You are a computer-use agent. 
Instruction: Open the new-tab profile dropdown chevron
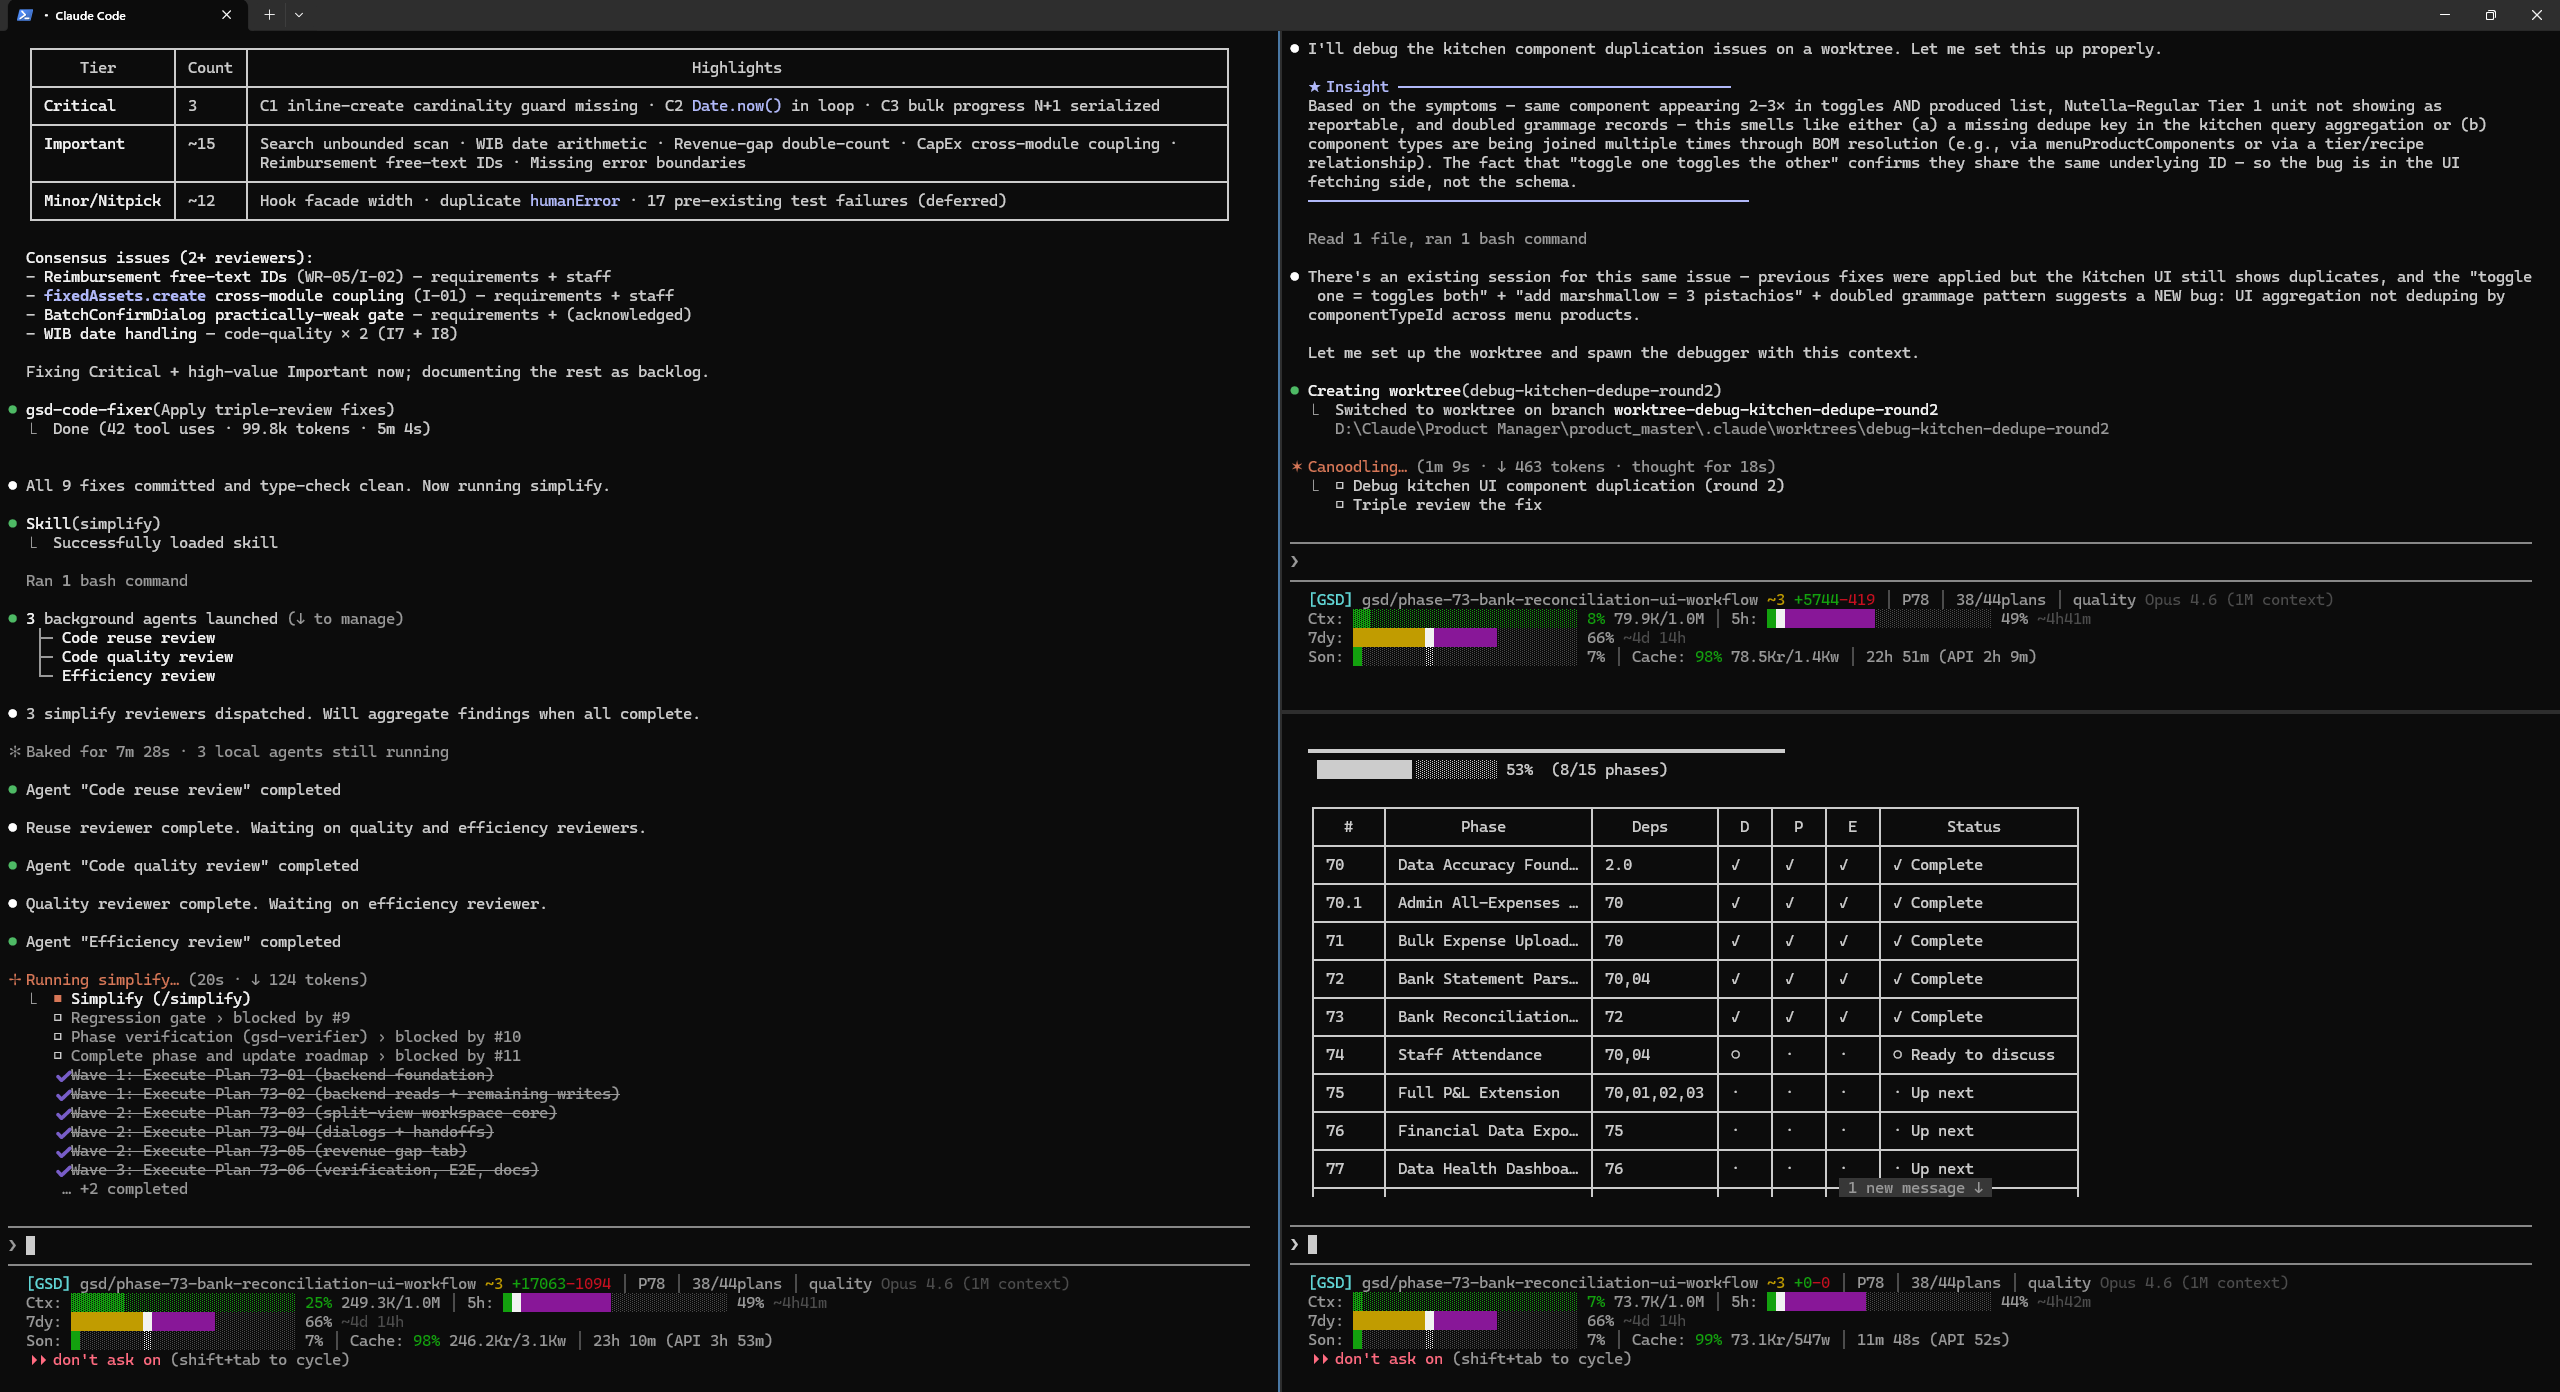[299, 15]
